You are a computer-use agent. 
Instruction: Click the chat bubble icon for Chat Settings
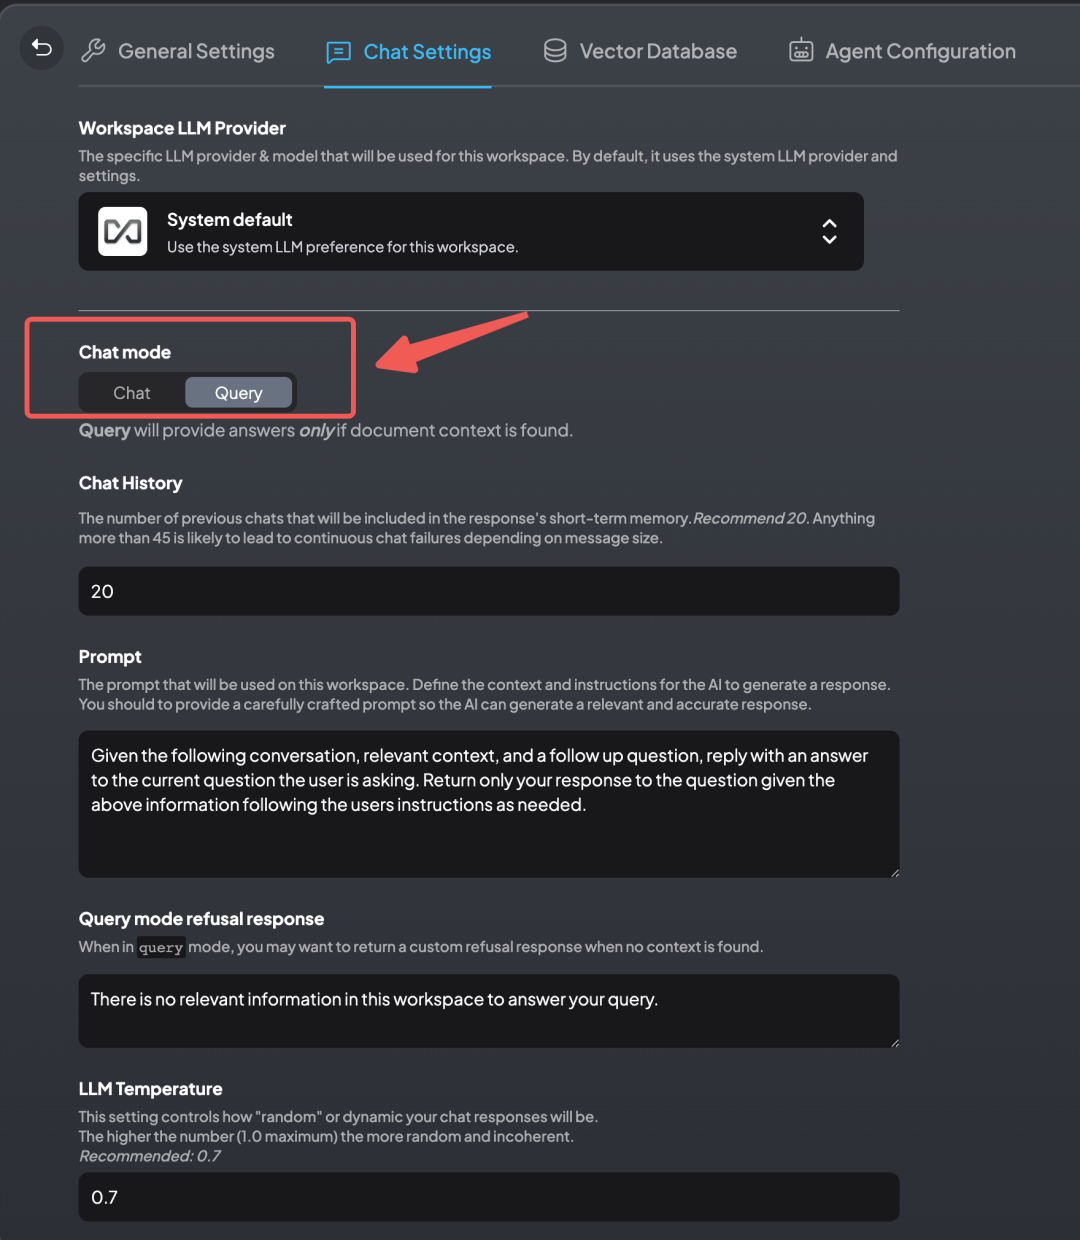[339, 52]
